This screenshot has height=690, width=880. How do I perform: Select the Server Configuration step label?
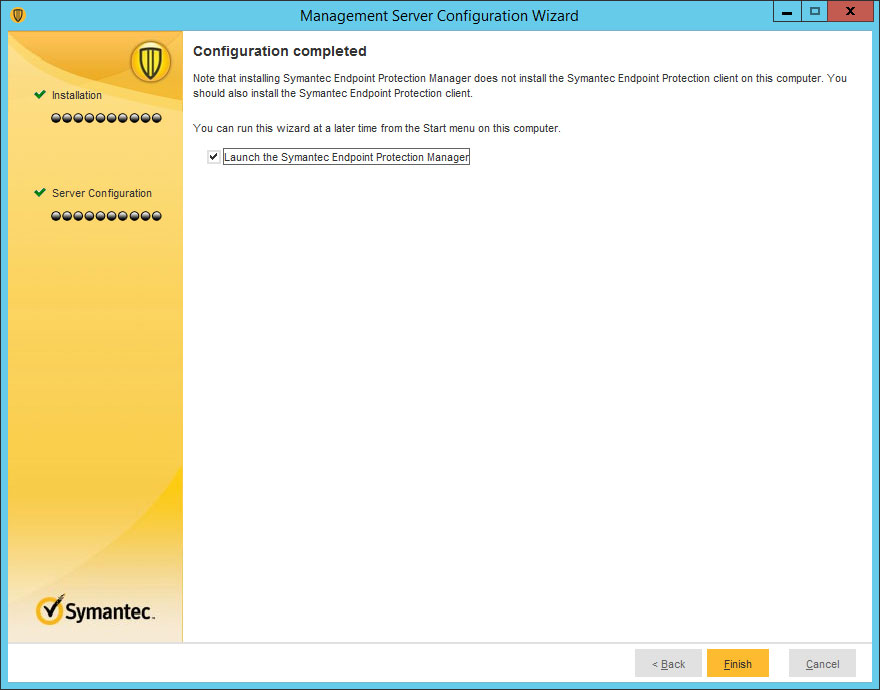102,193
